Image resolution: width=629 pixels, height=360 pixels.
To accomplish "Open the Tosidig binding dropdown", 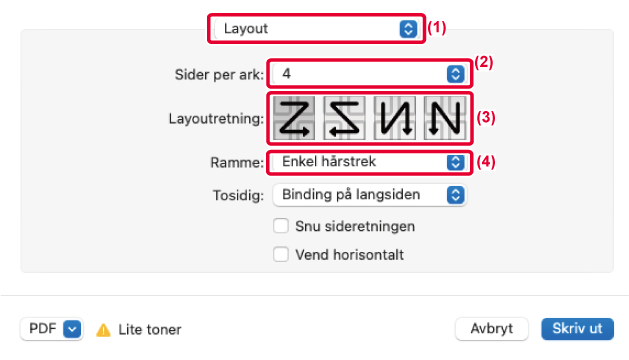I will point(369,195).
